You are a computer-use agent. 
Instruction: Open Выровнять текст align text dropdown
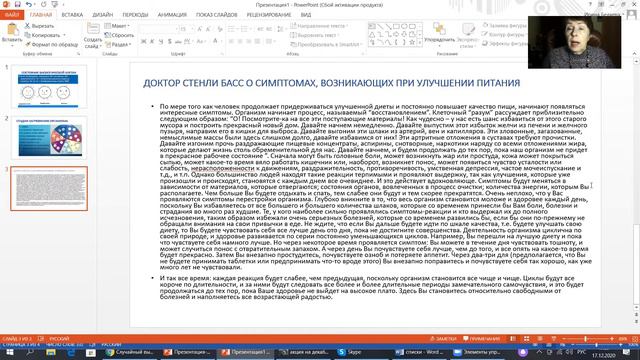click(316, 35)
